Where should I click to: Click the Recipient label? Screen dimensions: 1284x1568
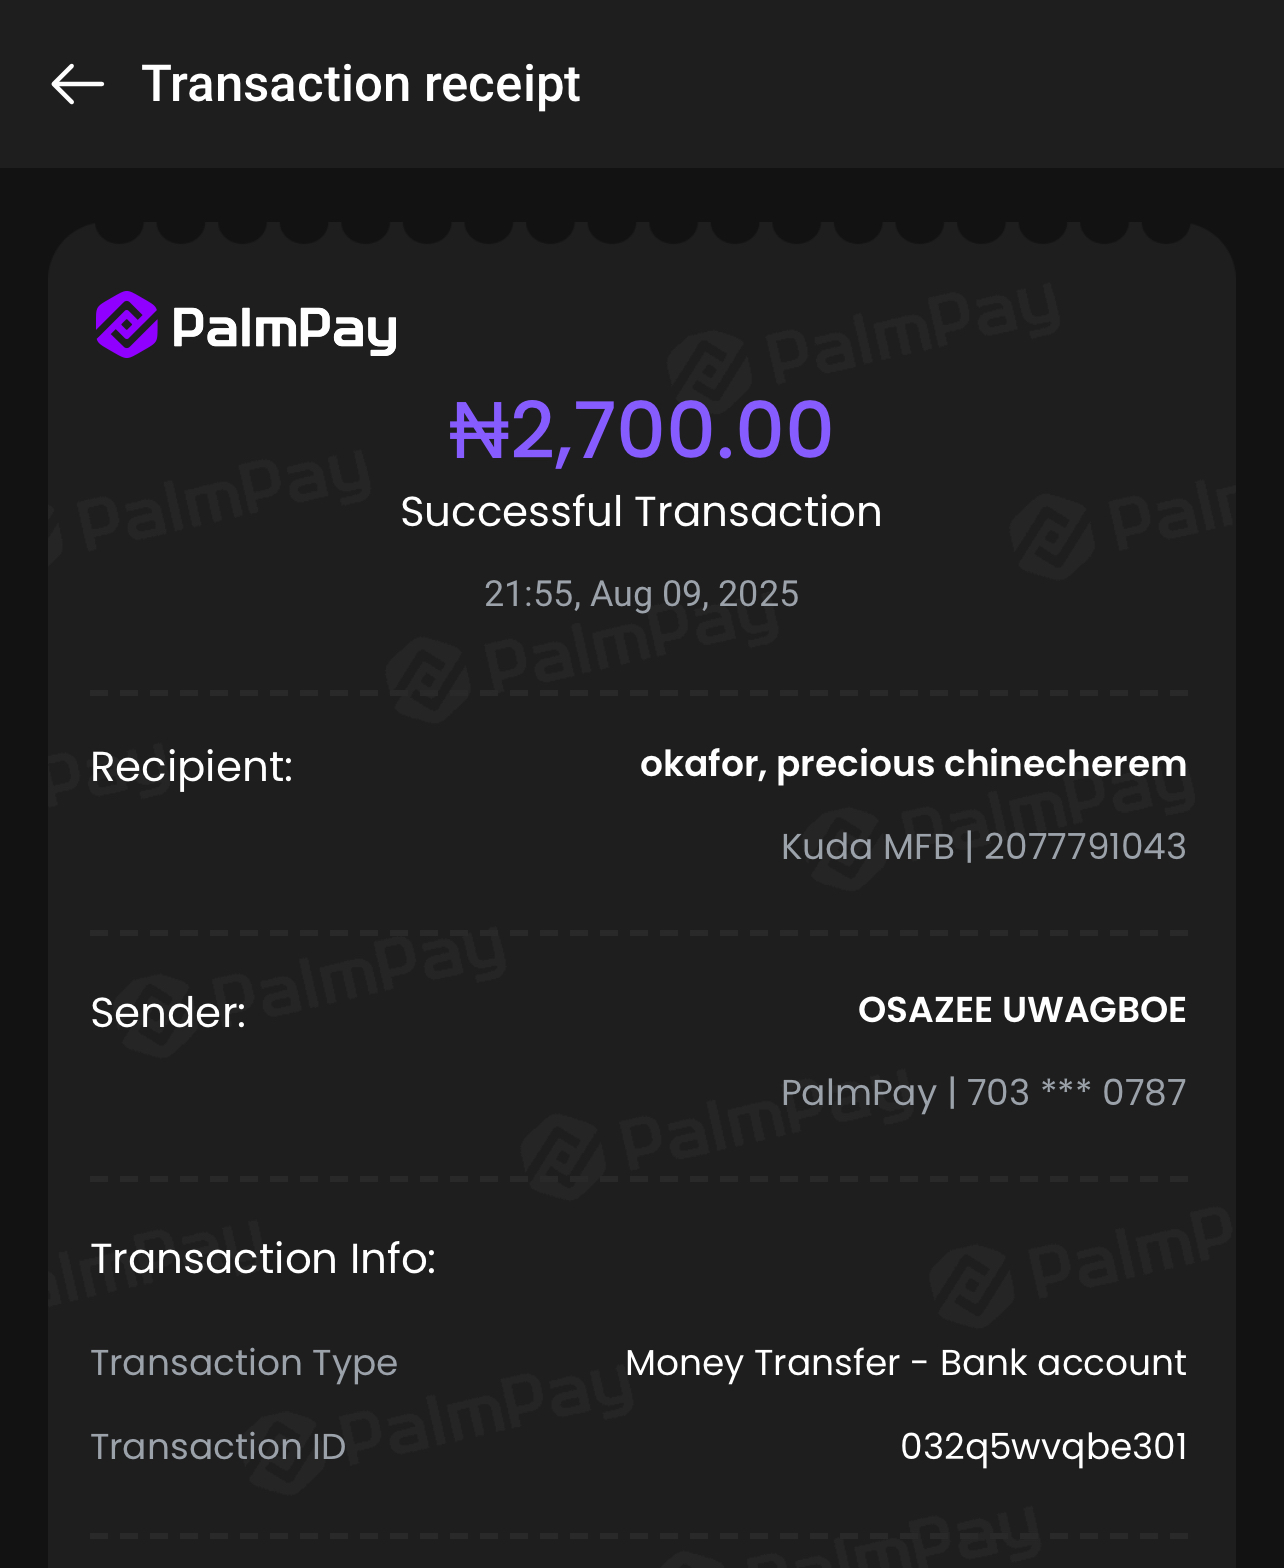[x=191, y=767]
